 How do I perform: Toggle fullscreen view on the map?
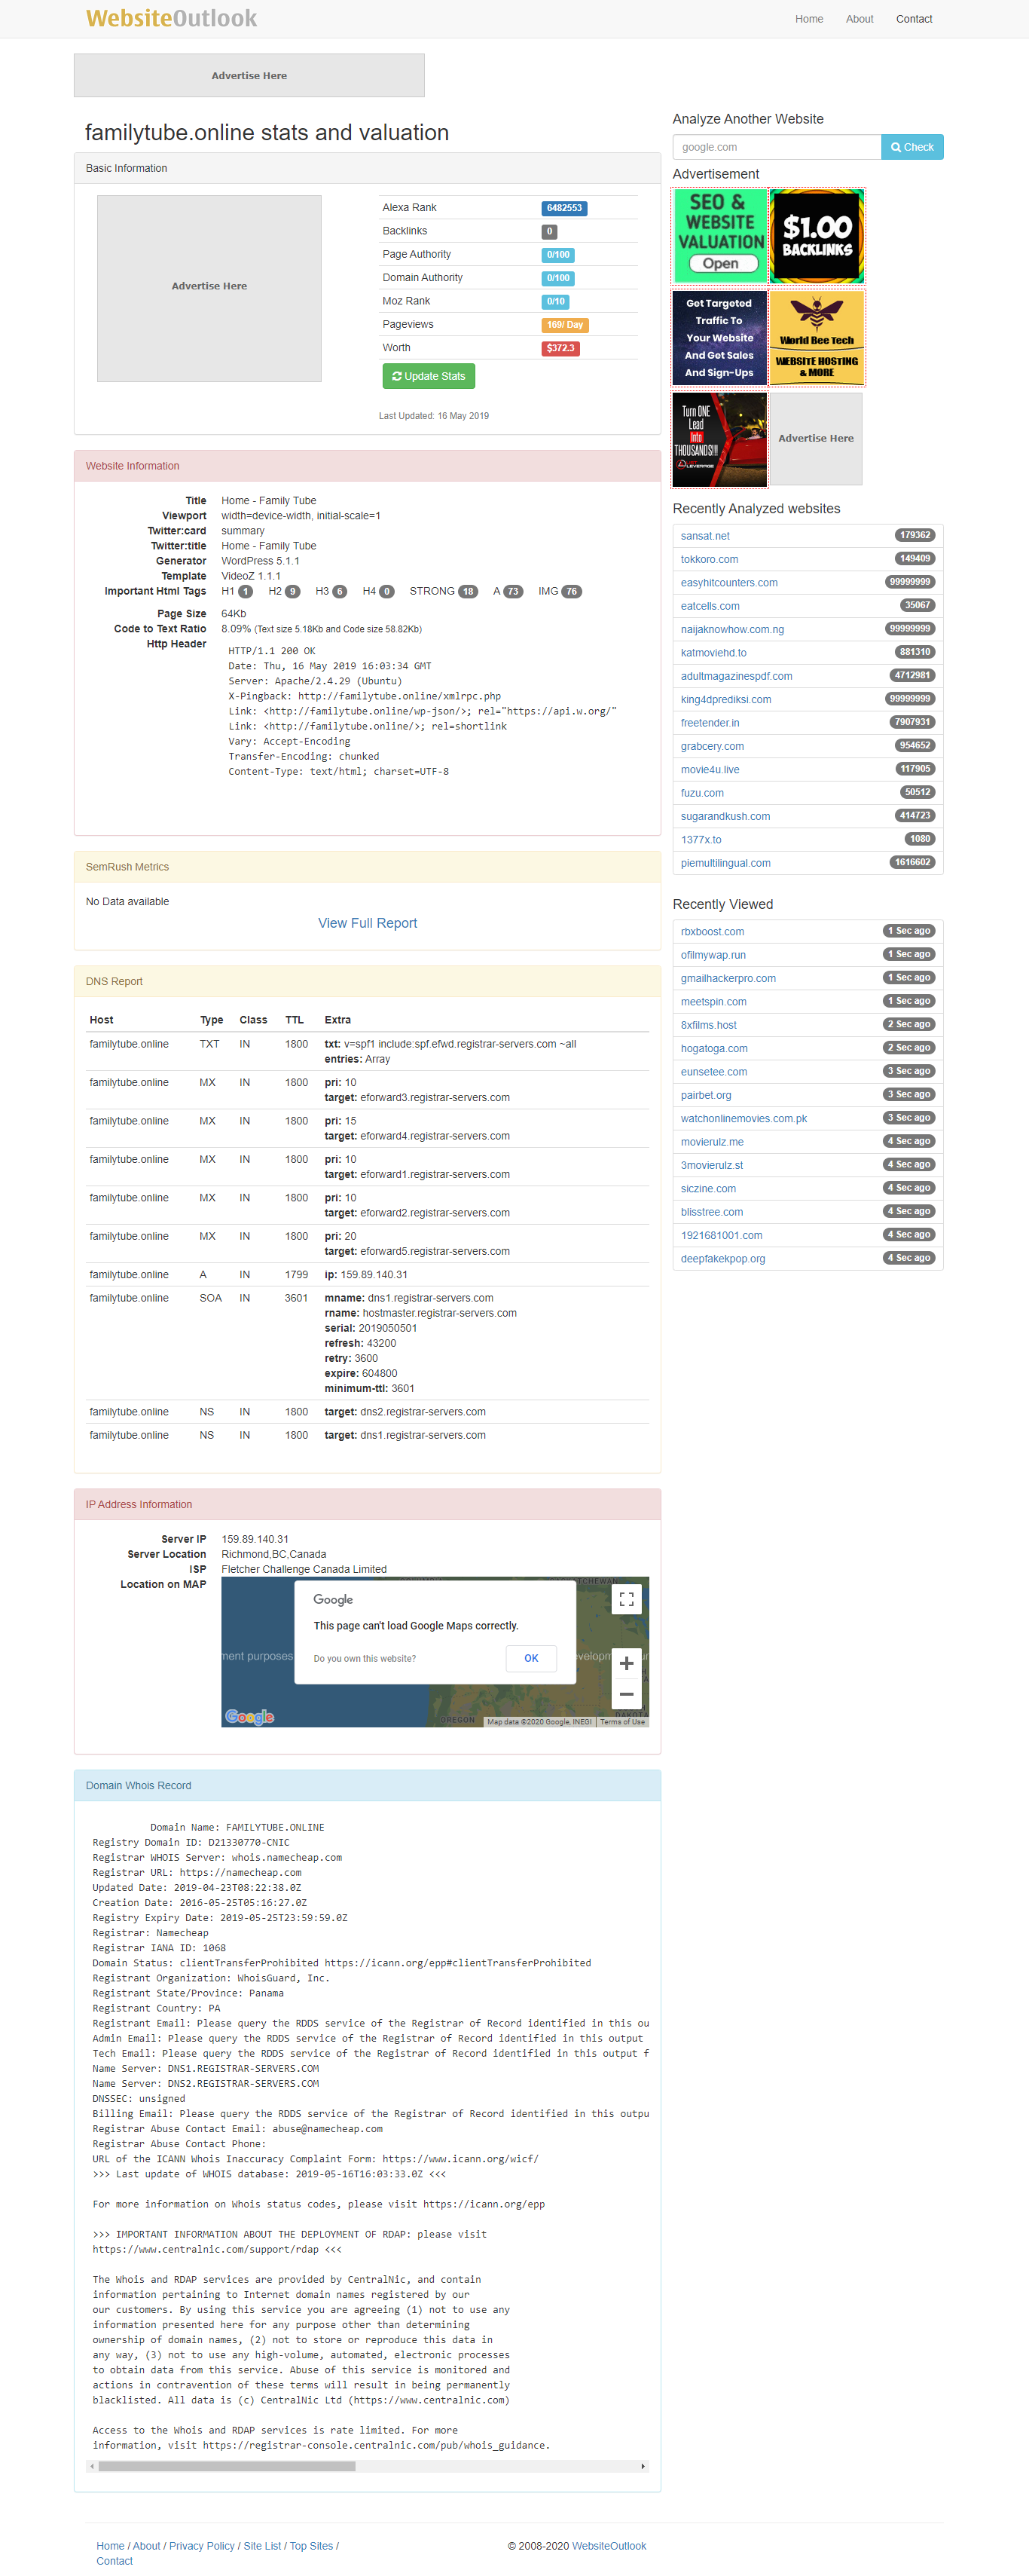click(626, 1599)
